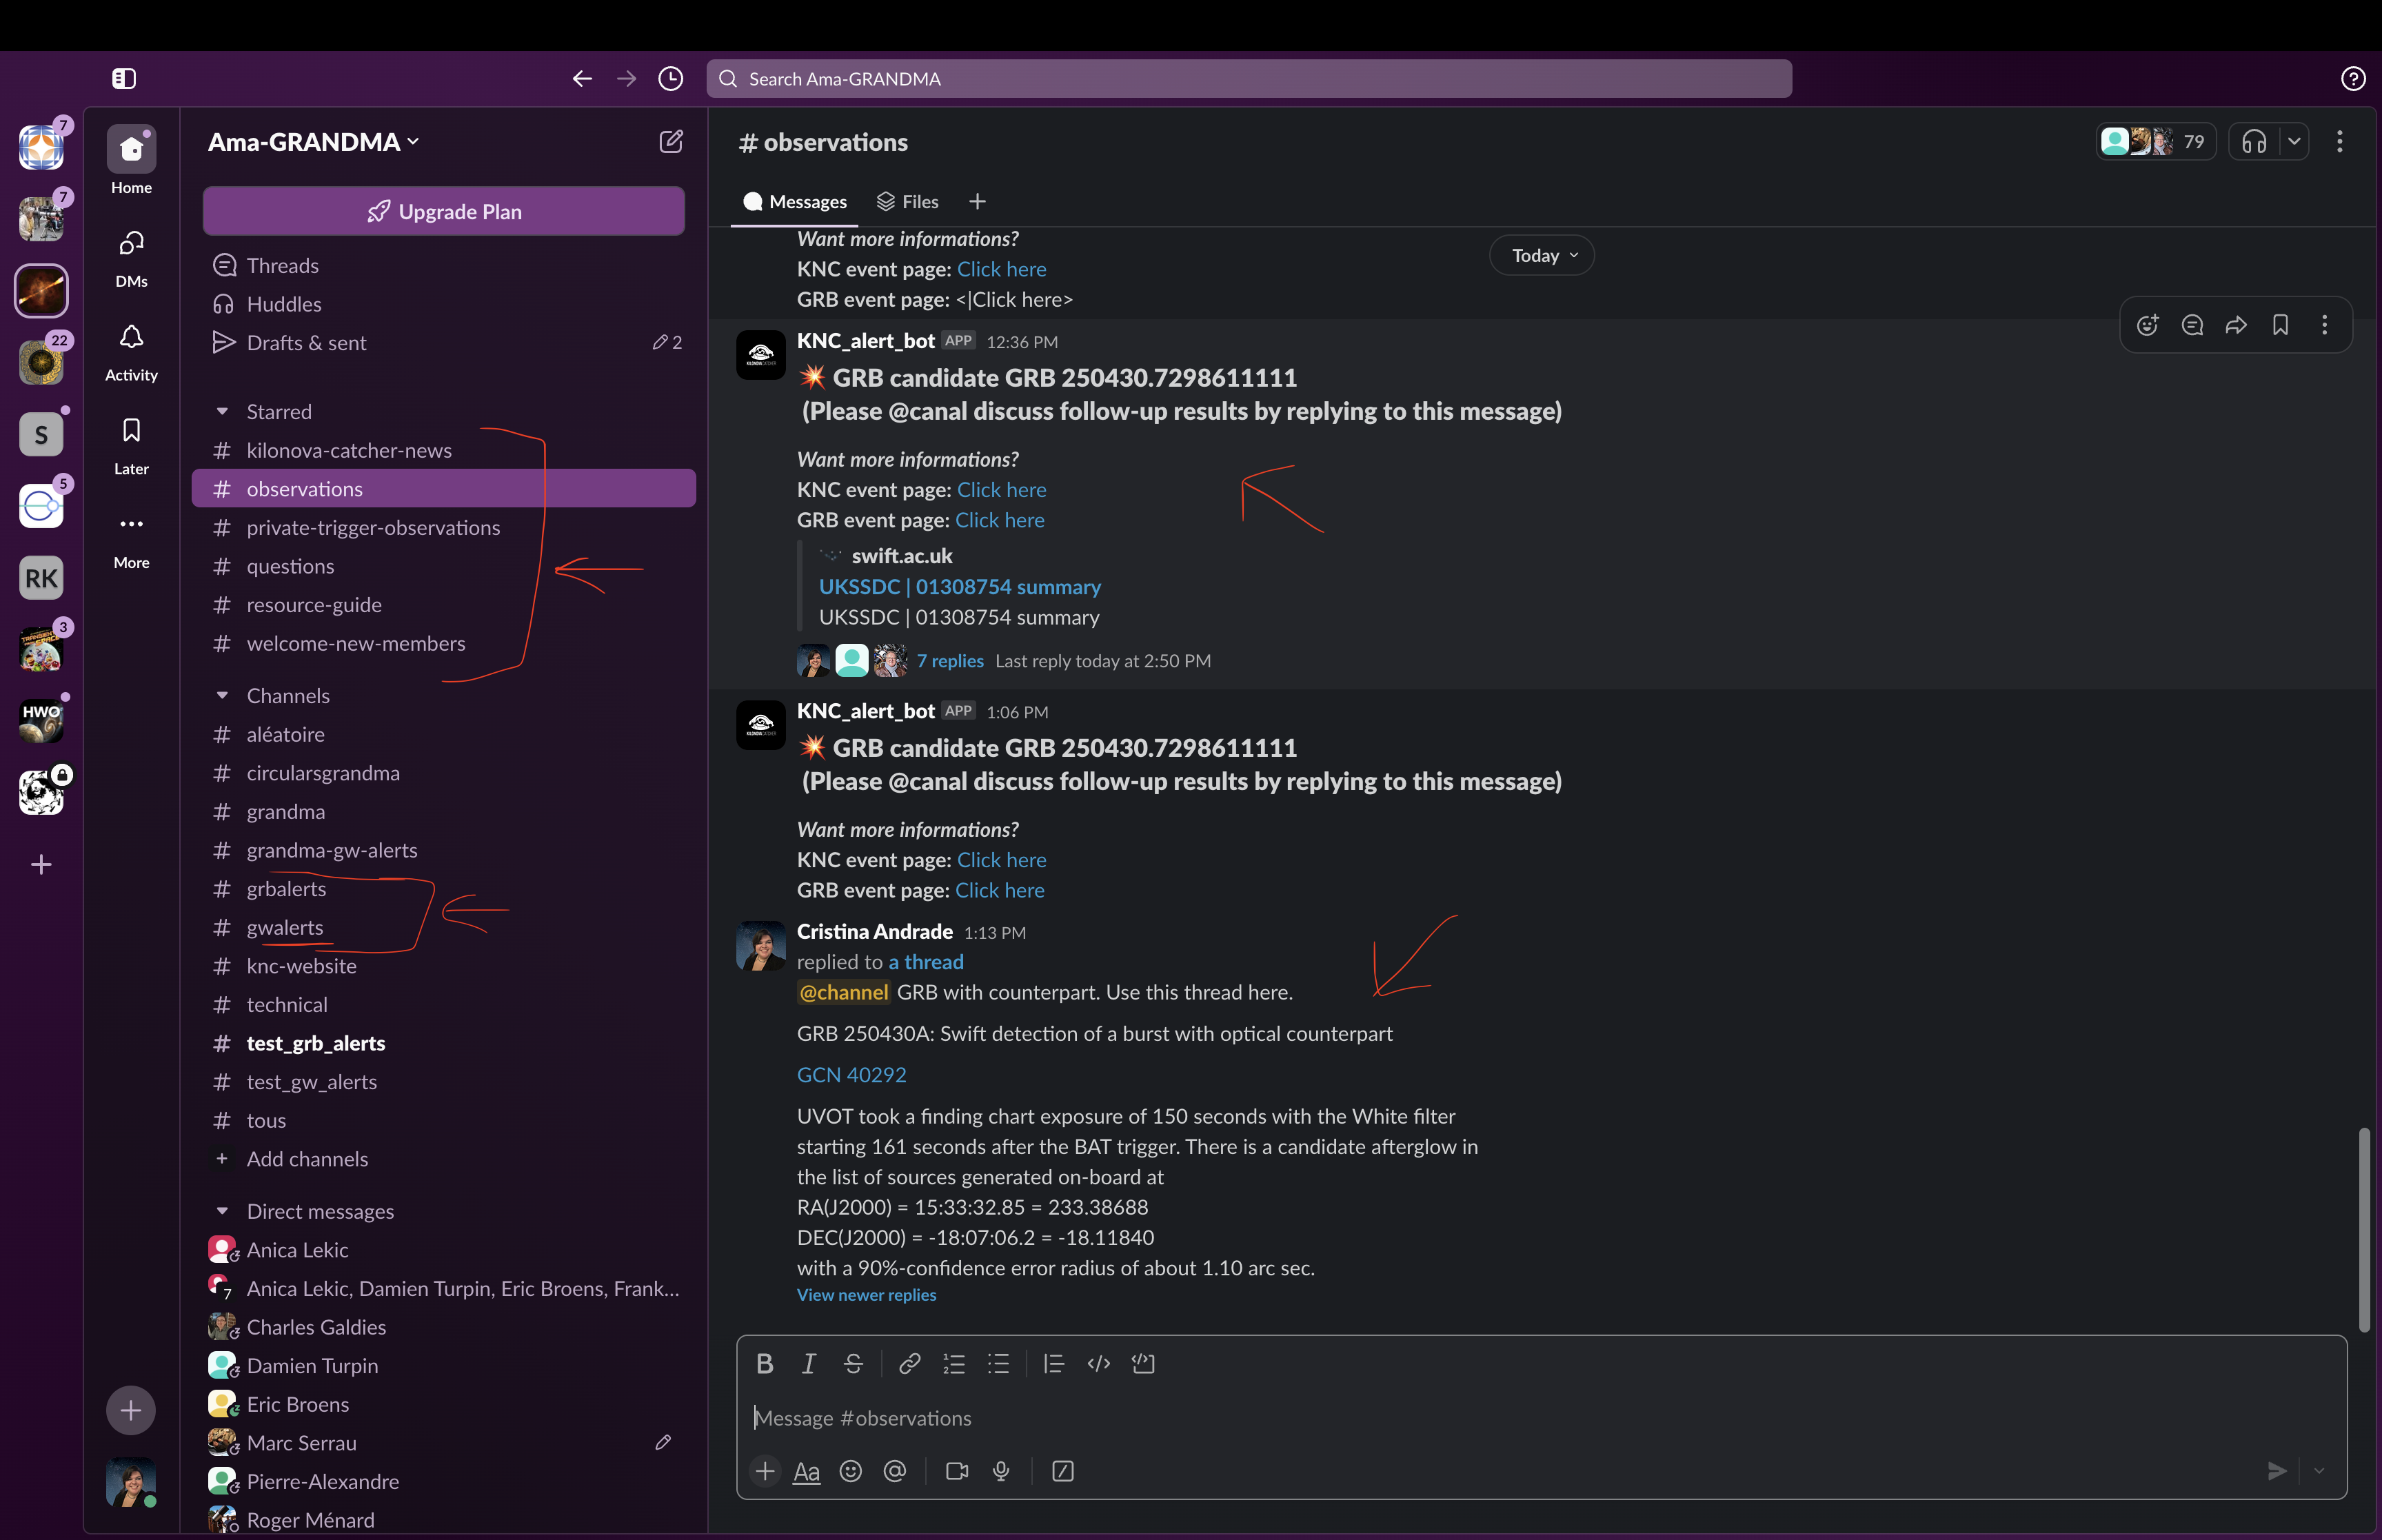The height and width of the screenshot is (1540, 2382).
Task: Toggle bulleted list formatting
Action: point(998,1364)
